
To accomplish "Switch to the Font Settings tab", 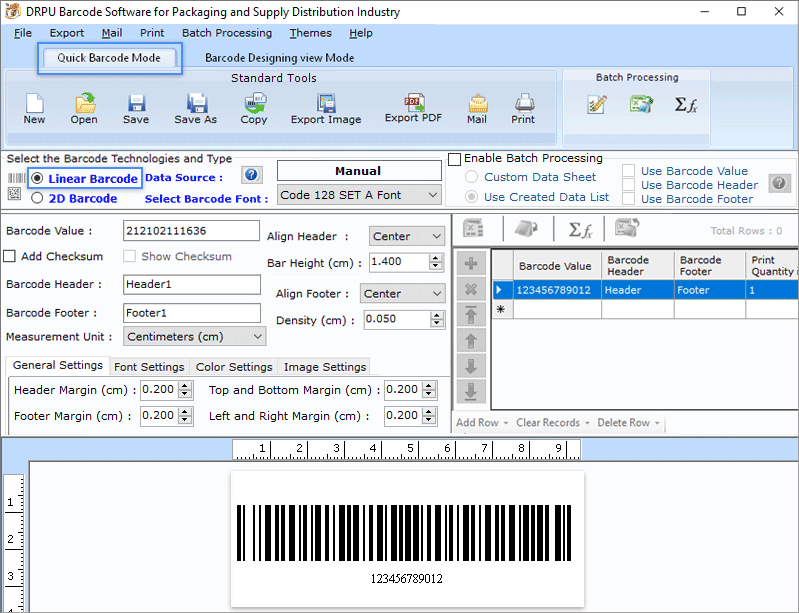I will (149, 367).
